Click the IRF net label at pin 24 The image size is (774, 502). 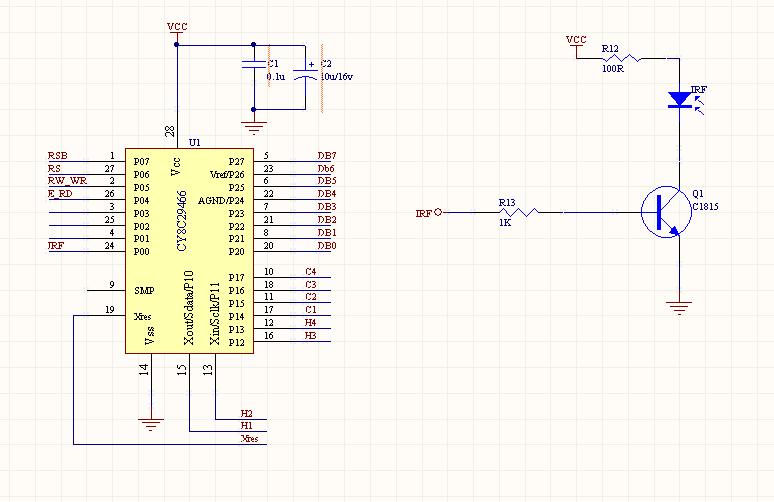56,245
